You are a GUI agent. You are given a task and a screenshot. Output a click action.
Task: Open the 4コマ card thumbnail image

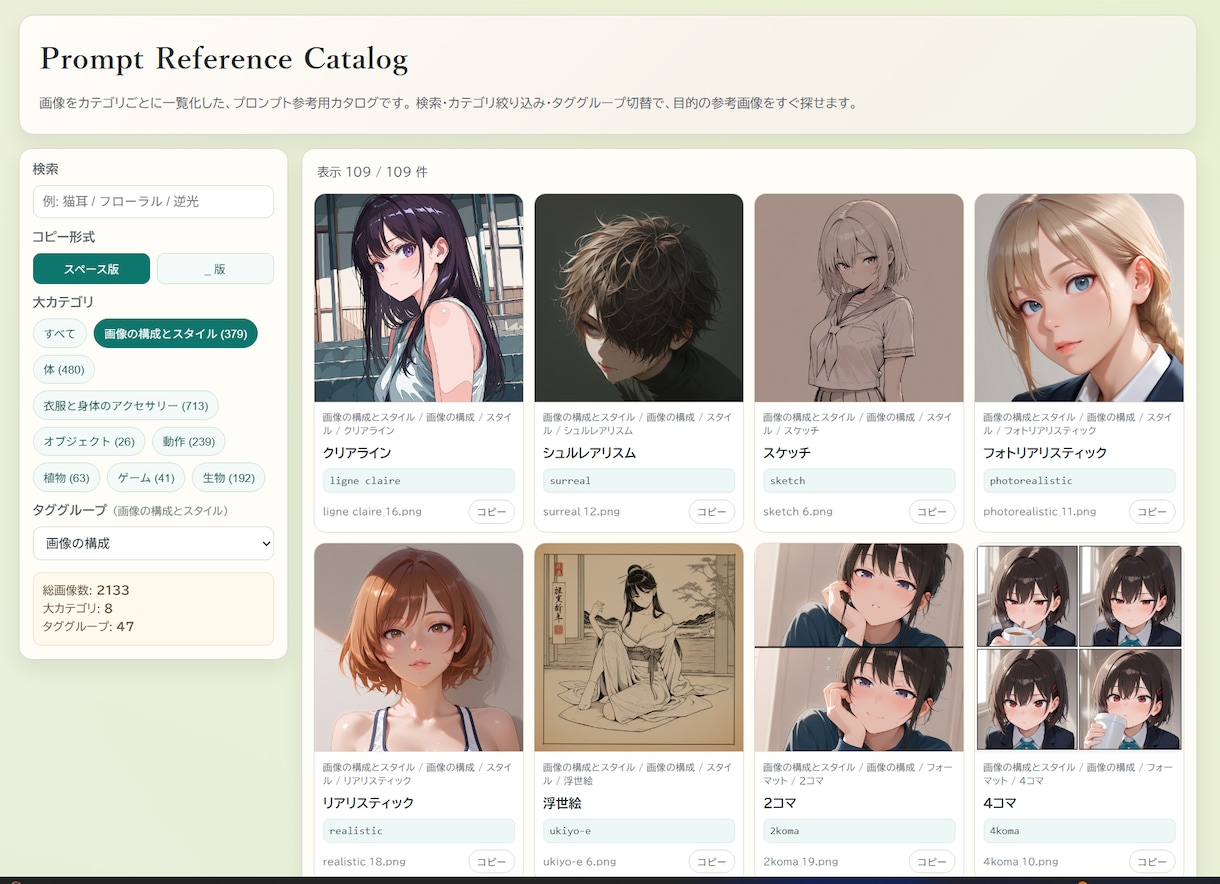(x=1079, y=648)
